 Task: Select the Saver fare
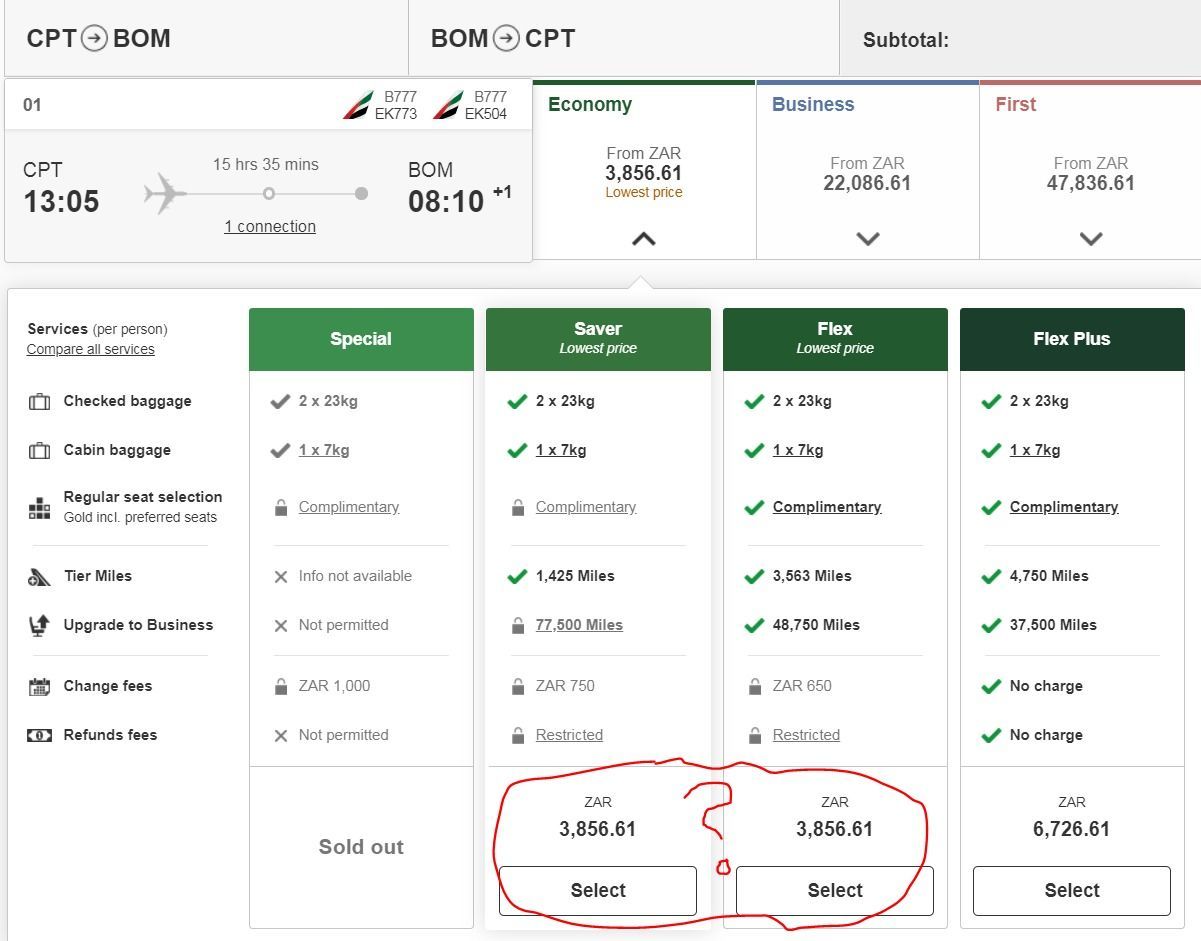(x=598, y=890)
